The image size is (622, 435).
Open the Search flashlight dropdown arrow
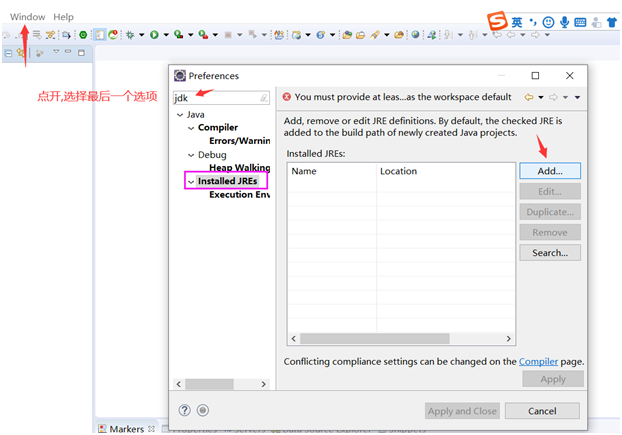tap(387, 35)
